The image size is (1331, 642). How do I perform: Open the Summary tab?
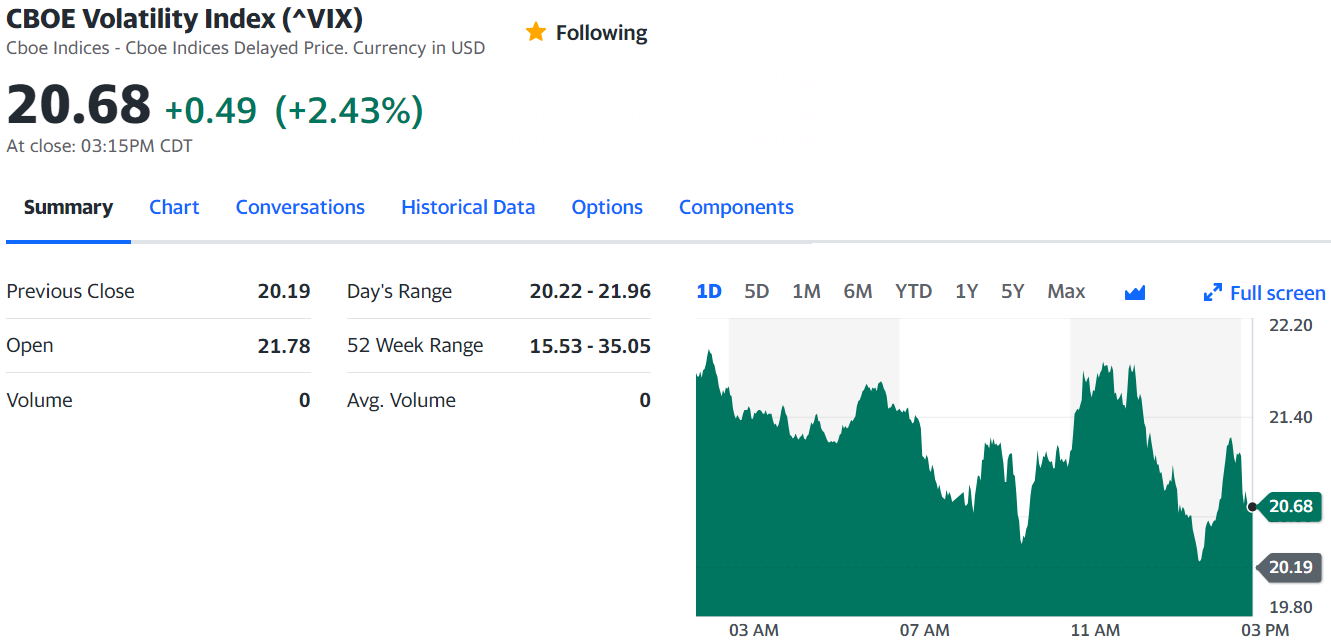click(68, 207)
